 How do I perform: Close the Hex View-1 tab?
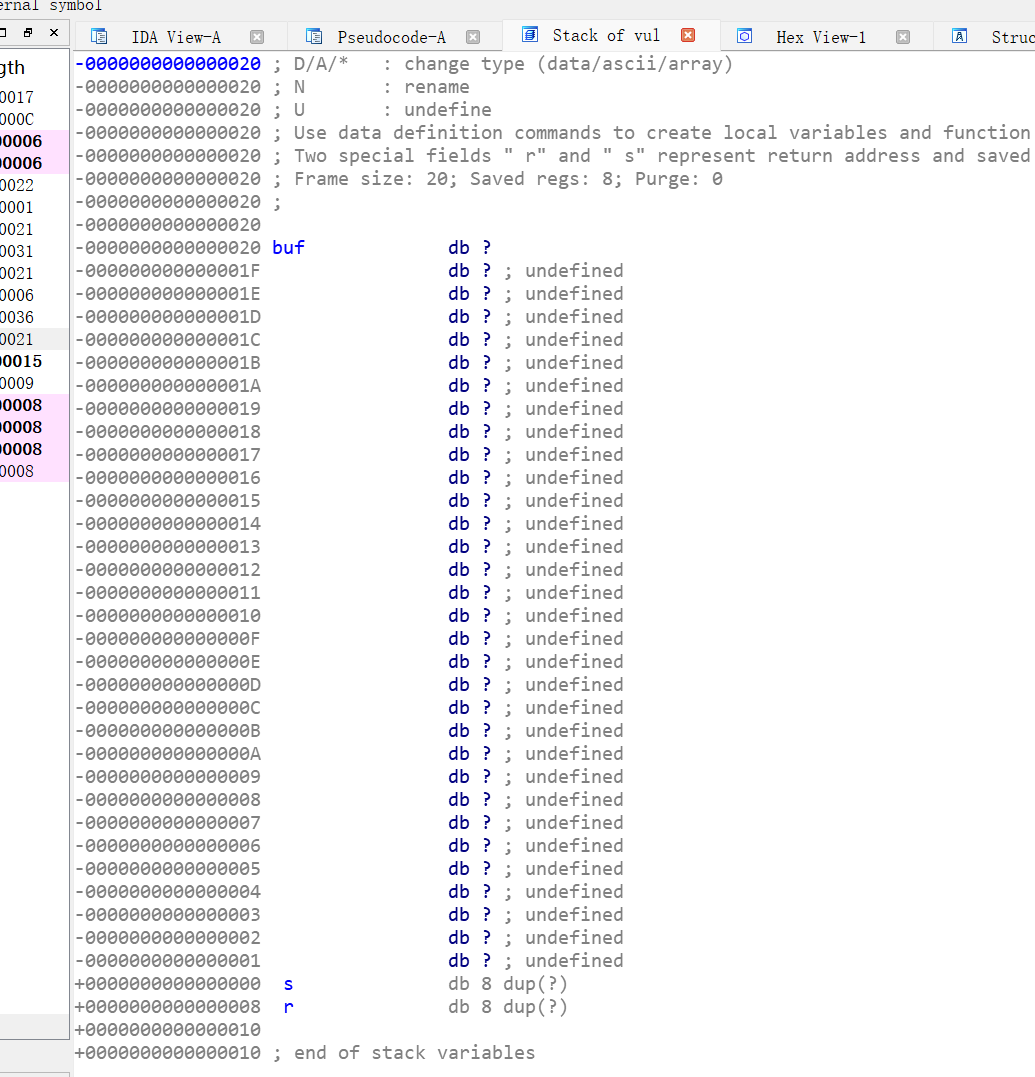pos(903,37)
